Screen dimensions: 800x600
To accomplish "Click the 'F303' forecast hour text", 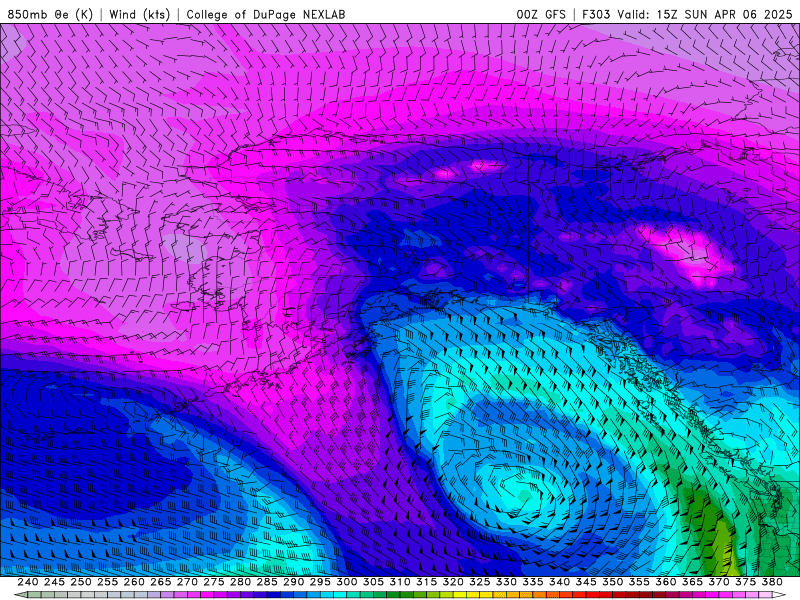I will 596,14.
